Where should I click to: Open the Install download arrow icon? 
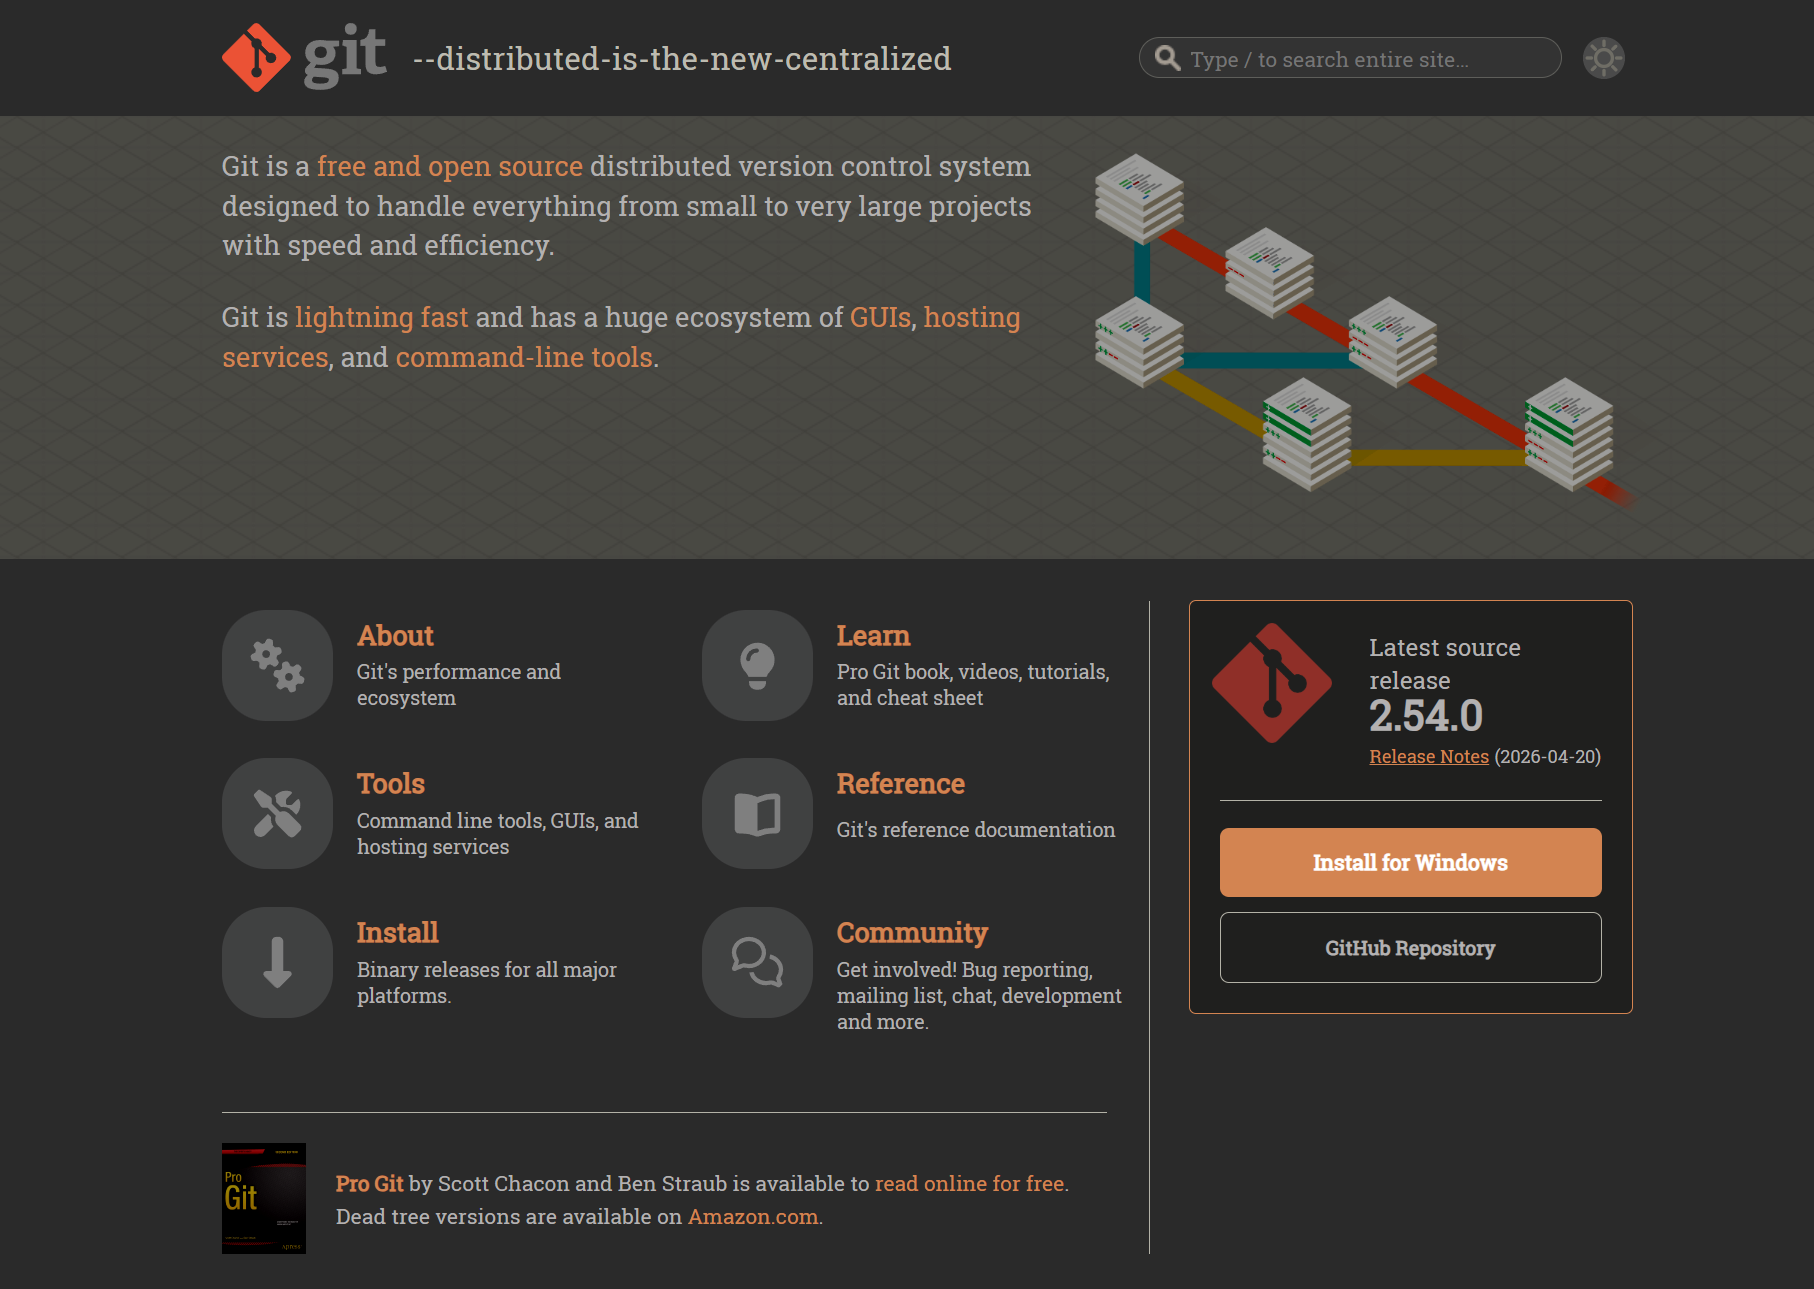277,962
